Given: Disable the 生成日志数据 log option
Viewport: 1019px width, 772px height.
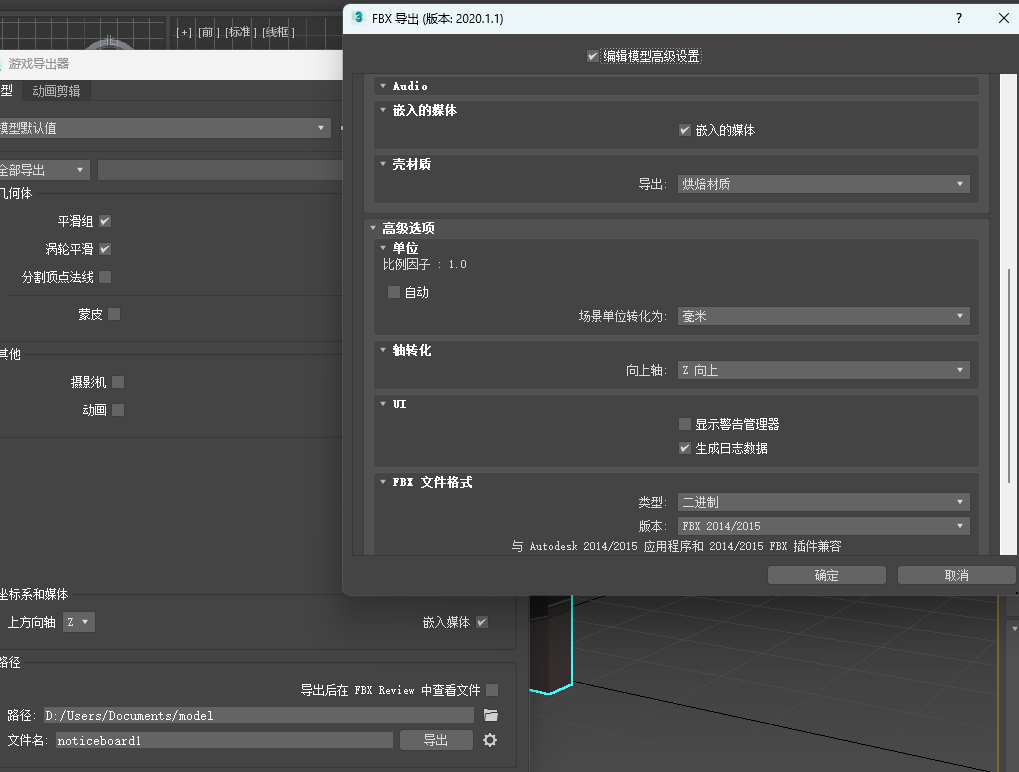Looking at the screenshot, I should [x=684, y=448].
